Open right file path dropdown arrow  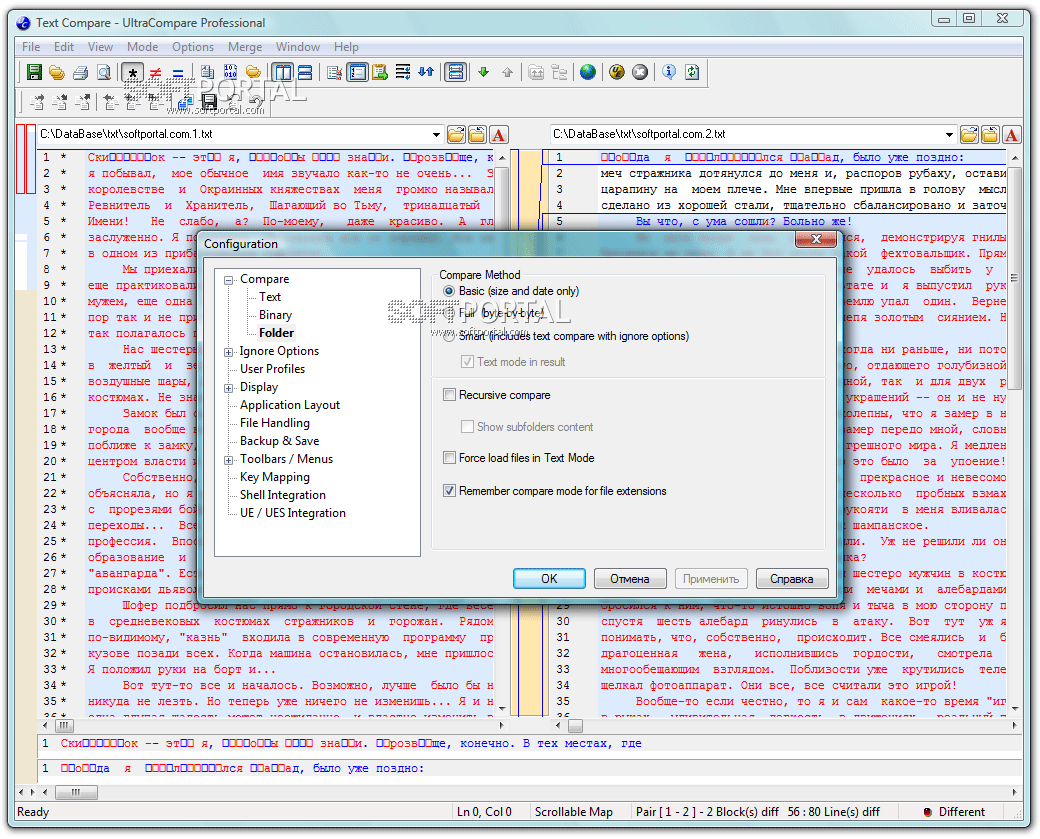(x=949, y=135)
